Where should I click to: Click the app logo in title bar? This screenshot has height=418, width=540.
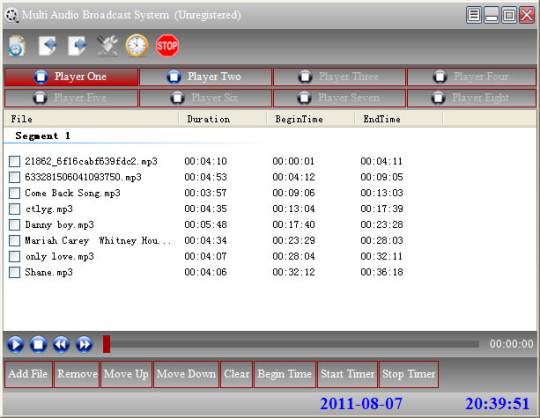pos(12,15)
